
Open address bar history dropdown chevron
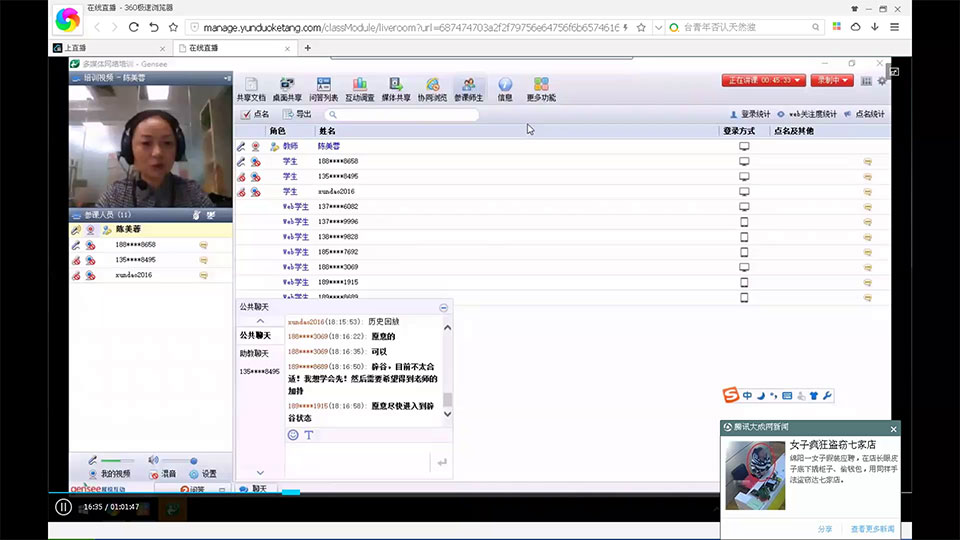click(658, 27)
